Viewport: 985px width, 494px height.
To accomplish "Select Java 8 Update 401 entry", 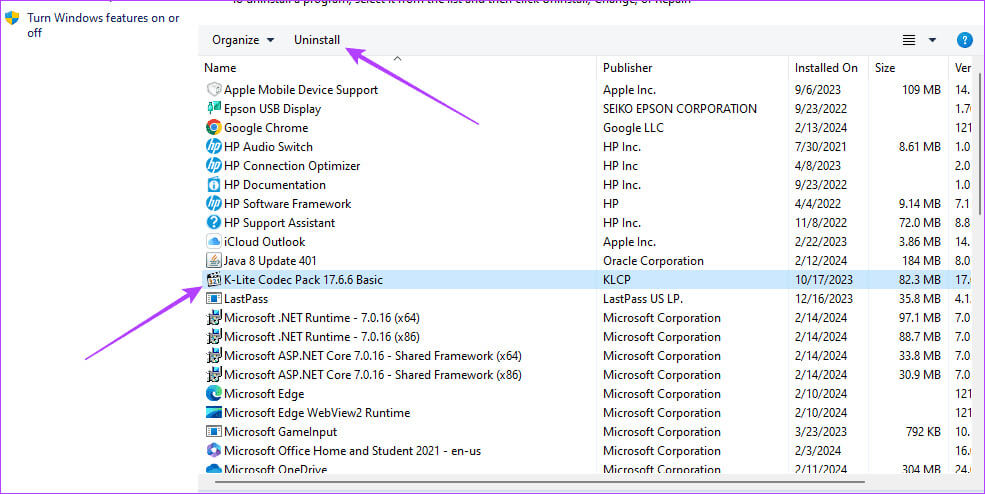I will [270, 260].
